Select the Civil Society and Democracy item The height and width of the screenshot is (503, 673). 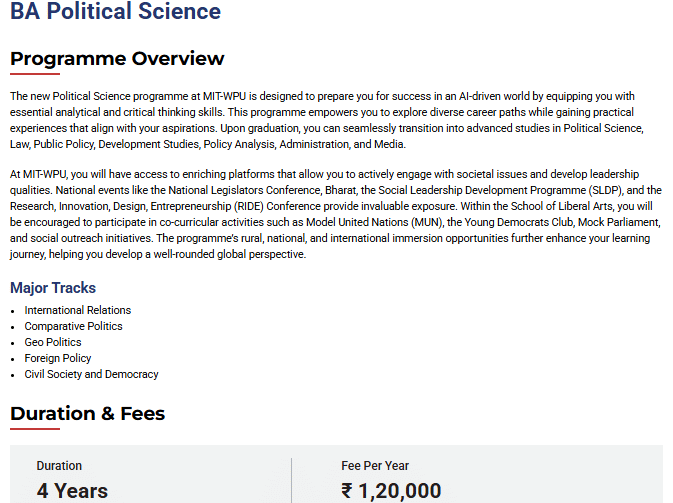92,374
